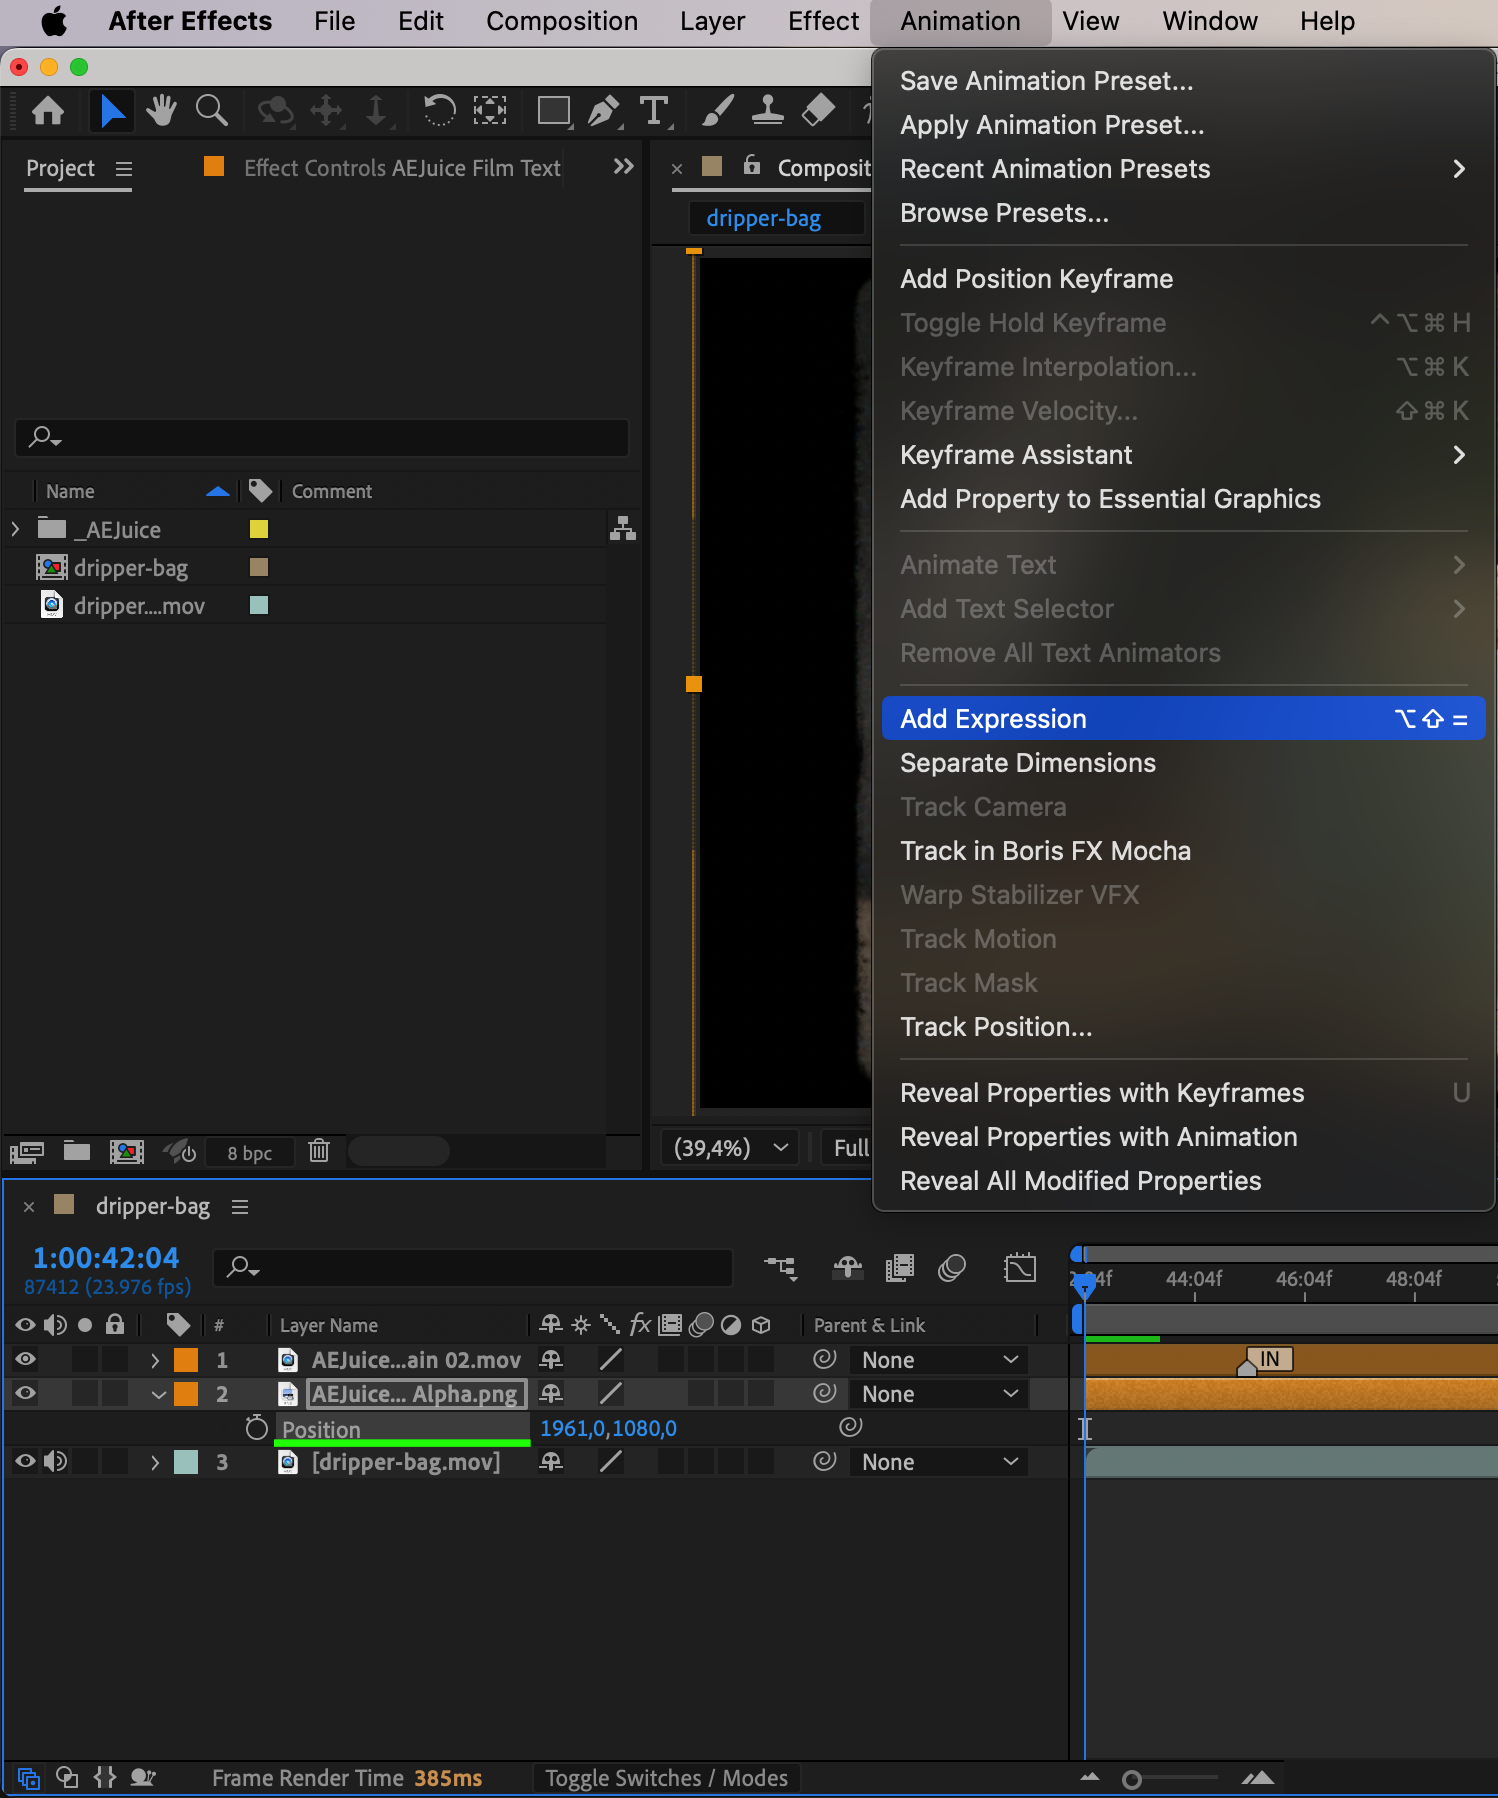This screenshot has height=1798, width=1498.
Task: Activate the Rotation tool
Action: pos(438,110)
